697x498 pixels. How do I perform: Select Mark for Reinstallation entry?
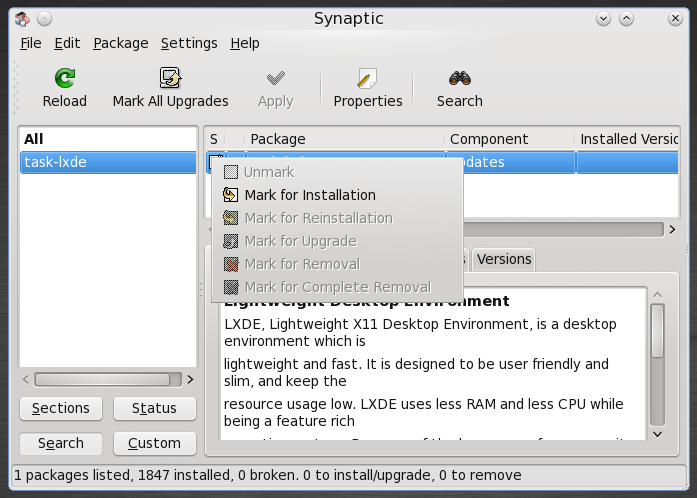tap(337, 218)
